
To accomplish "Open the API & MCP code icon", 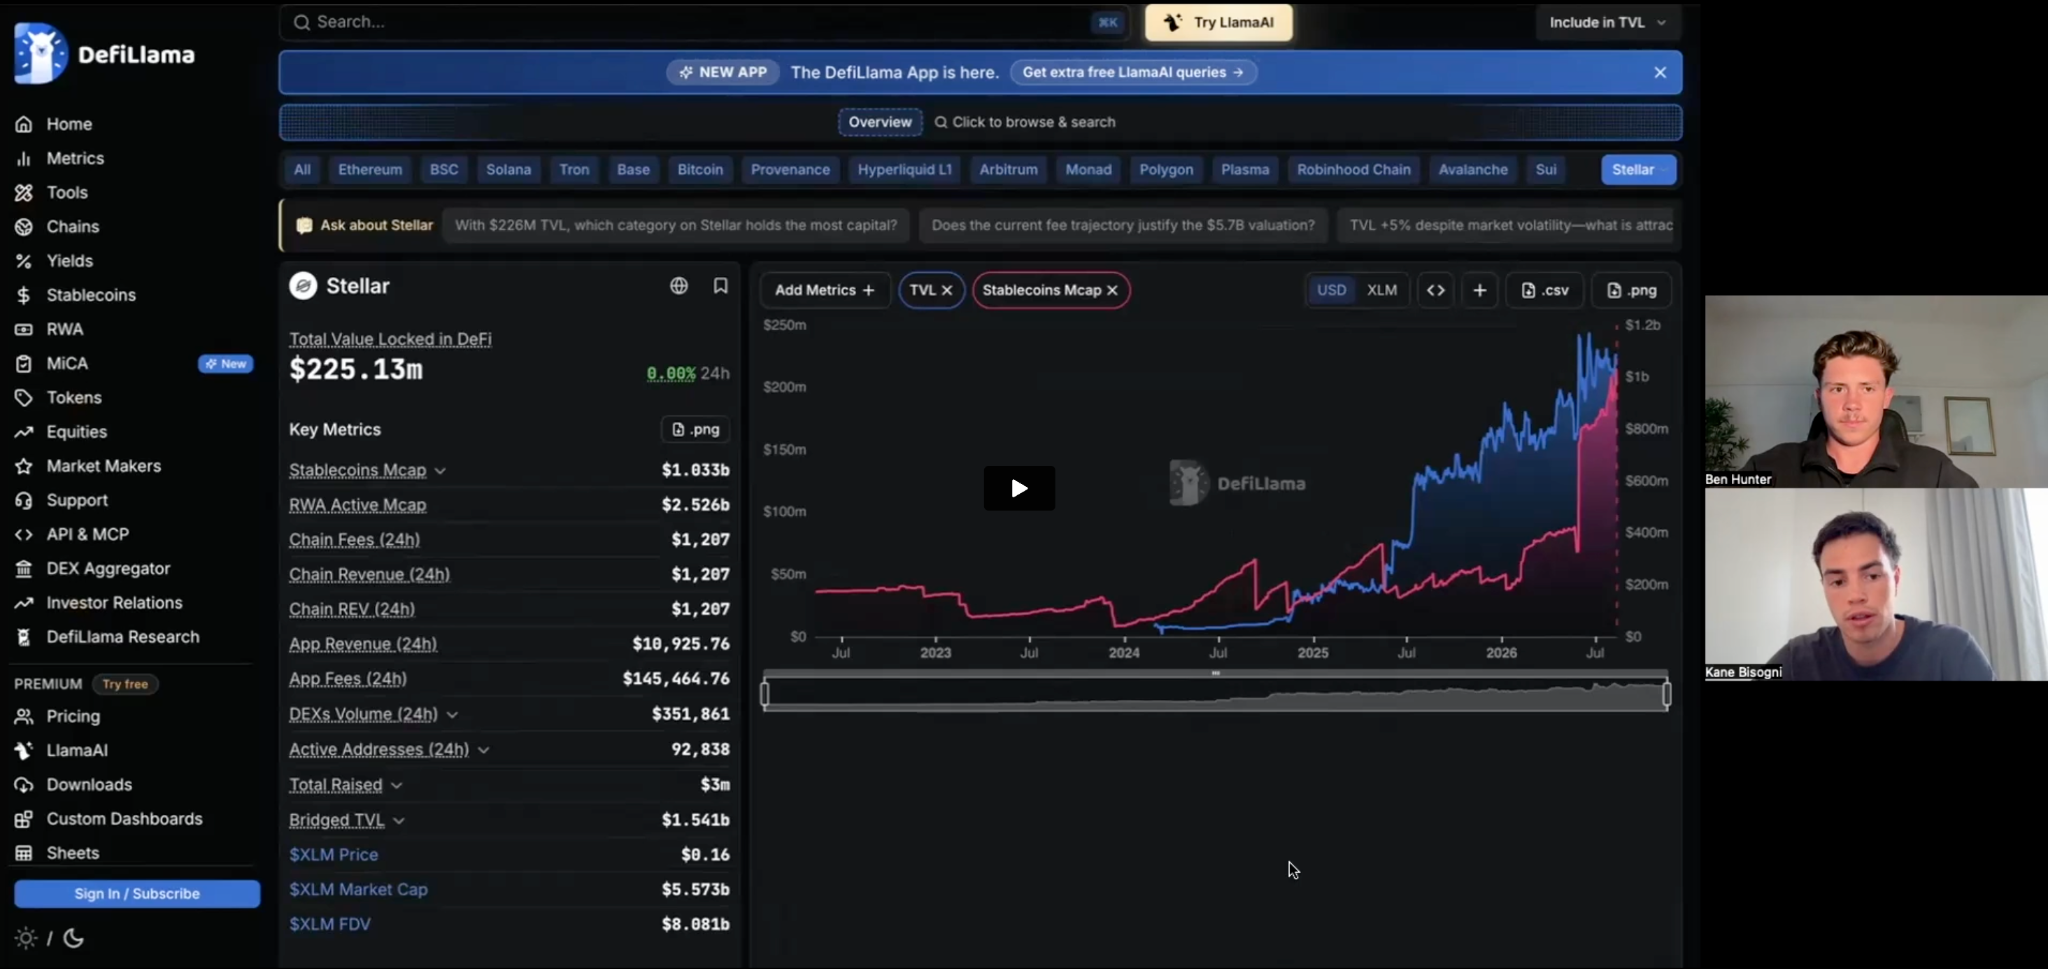I will 24,534.
